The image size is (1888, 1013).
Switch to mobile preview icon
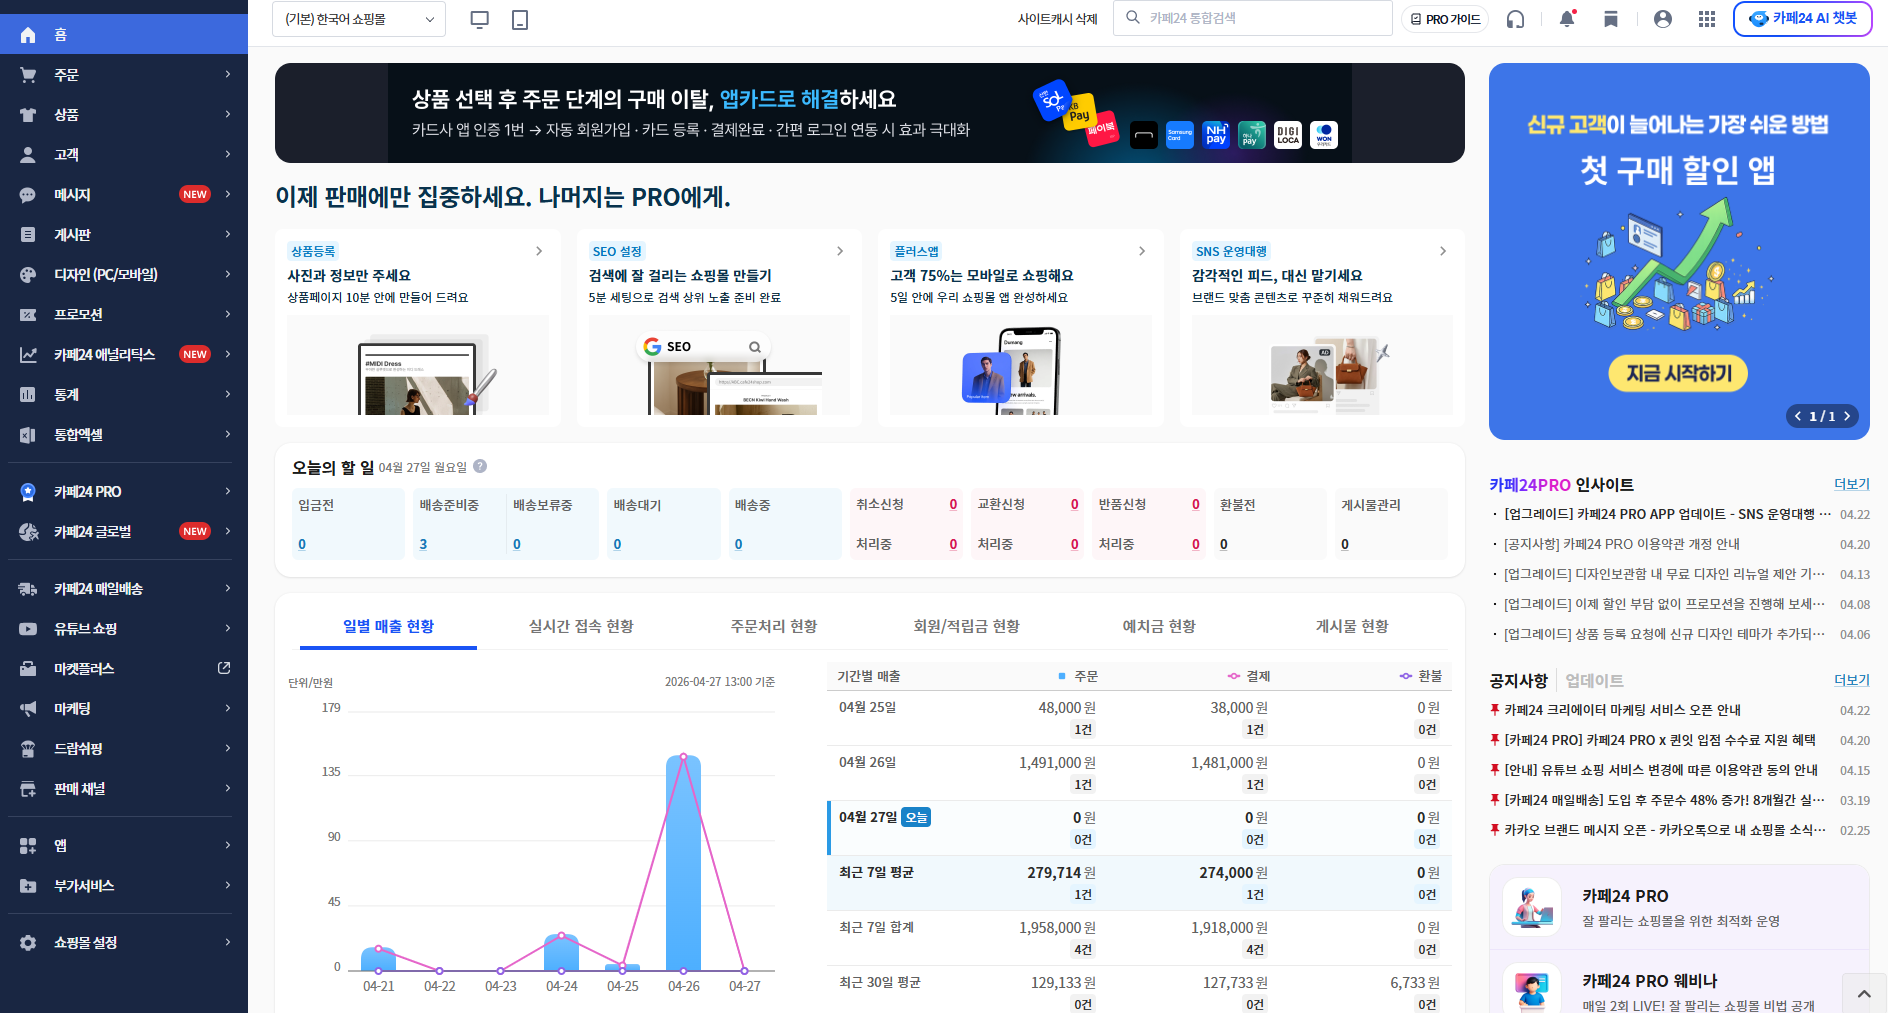click(520, 19)
